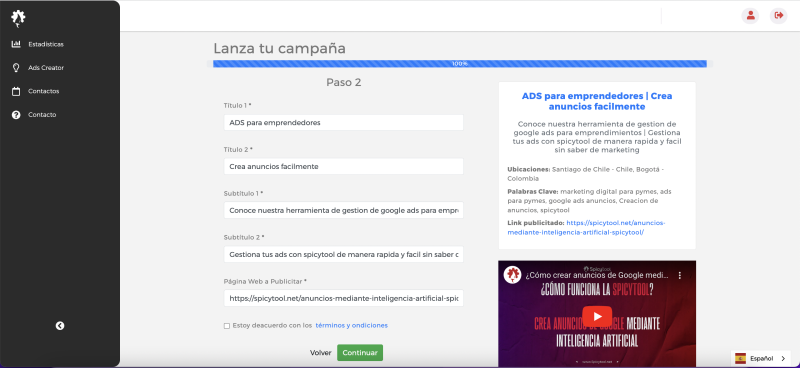Click the Contactos calendar icon

(16, 91)
